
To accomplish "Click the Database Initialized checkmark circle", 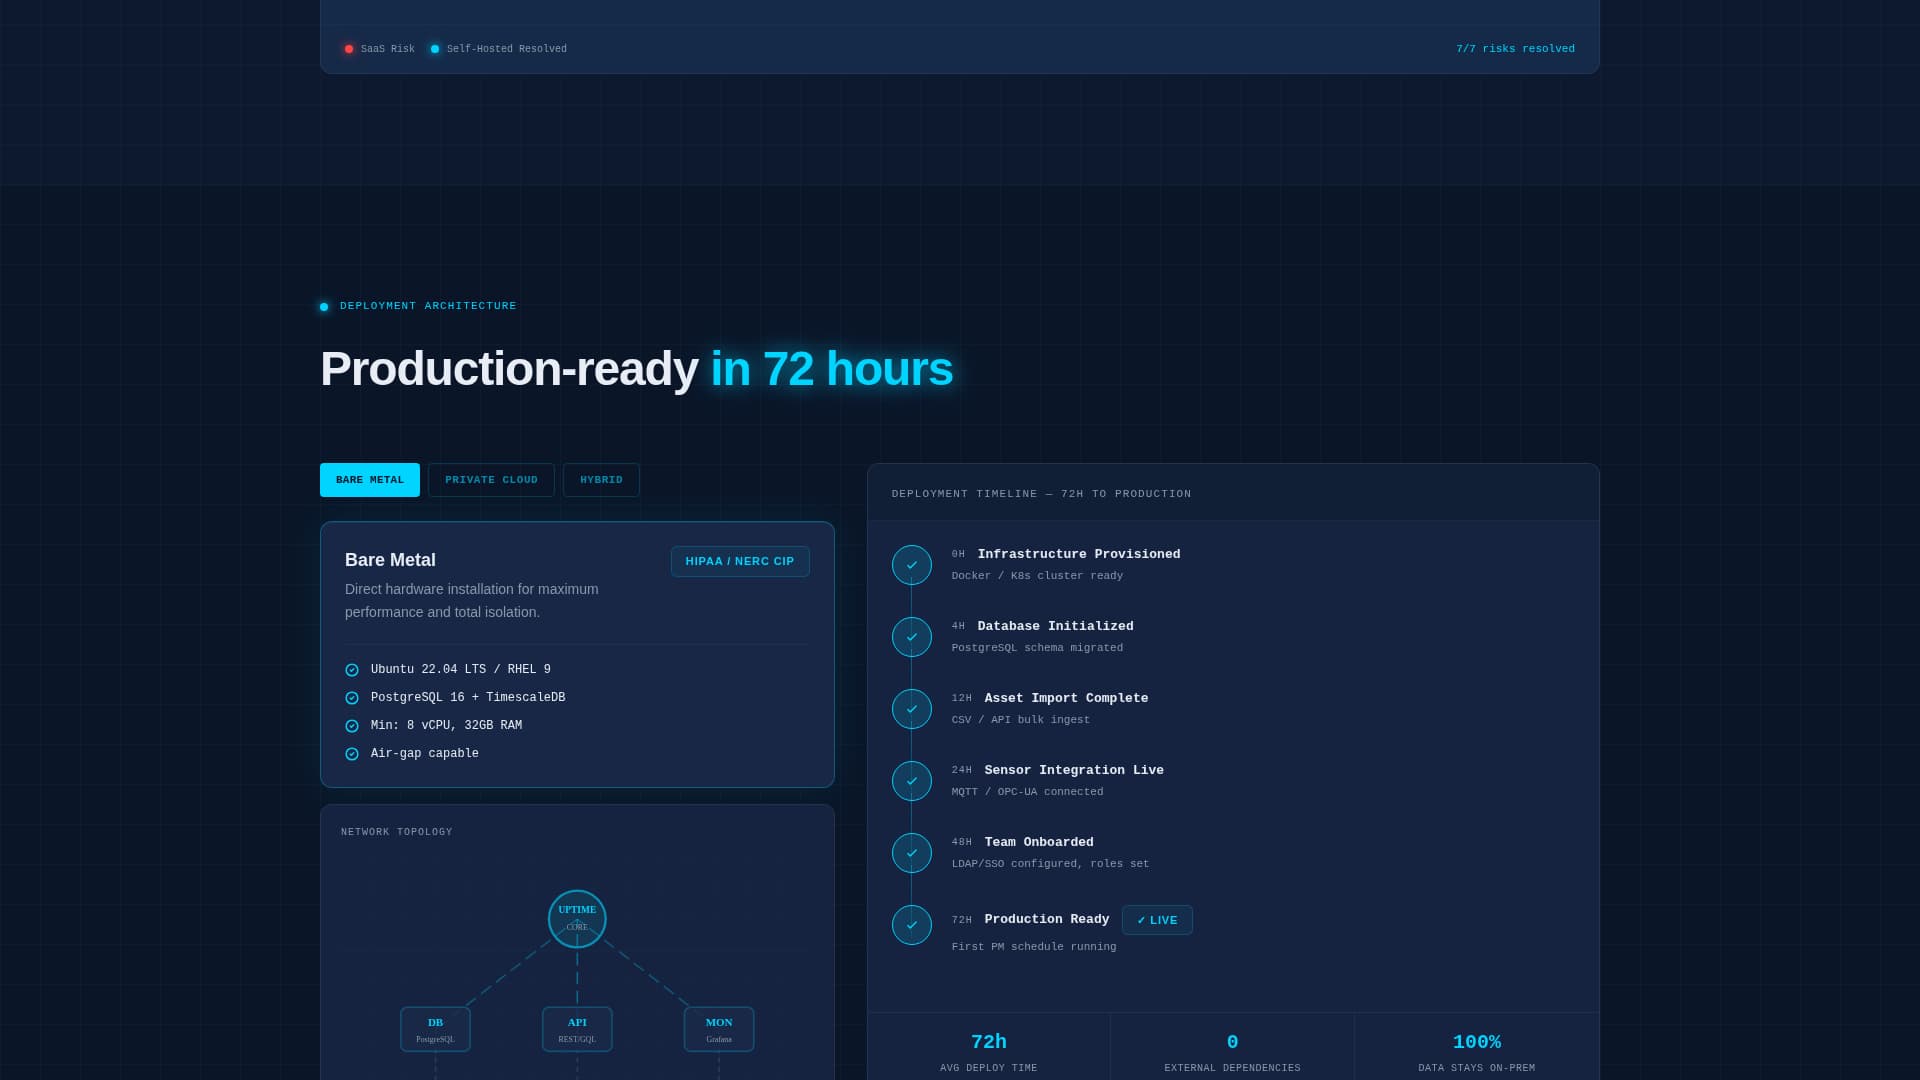I will pos(912,637).
